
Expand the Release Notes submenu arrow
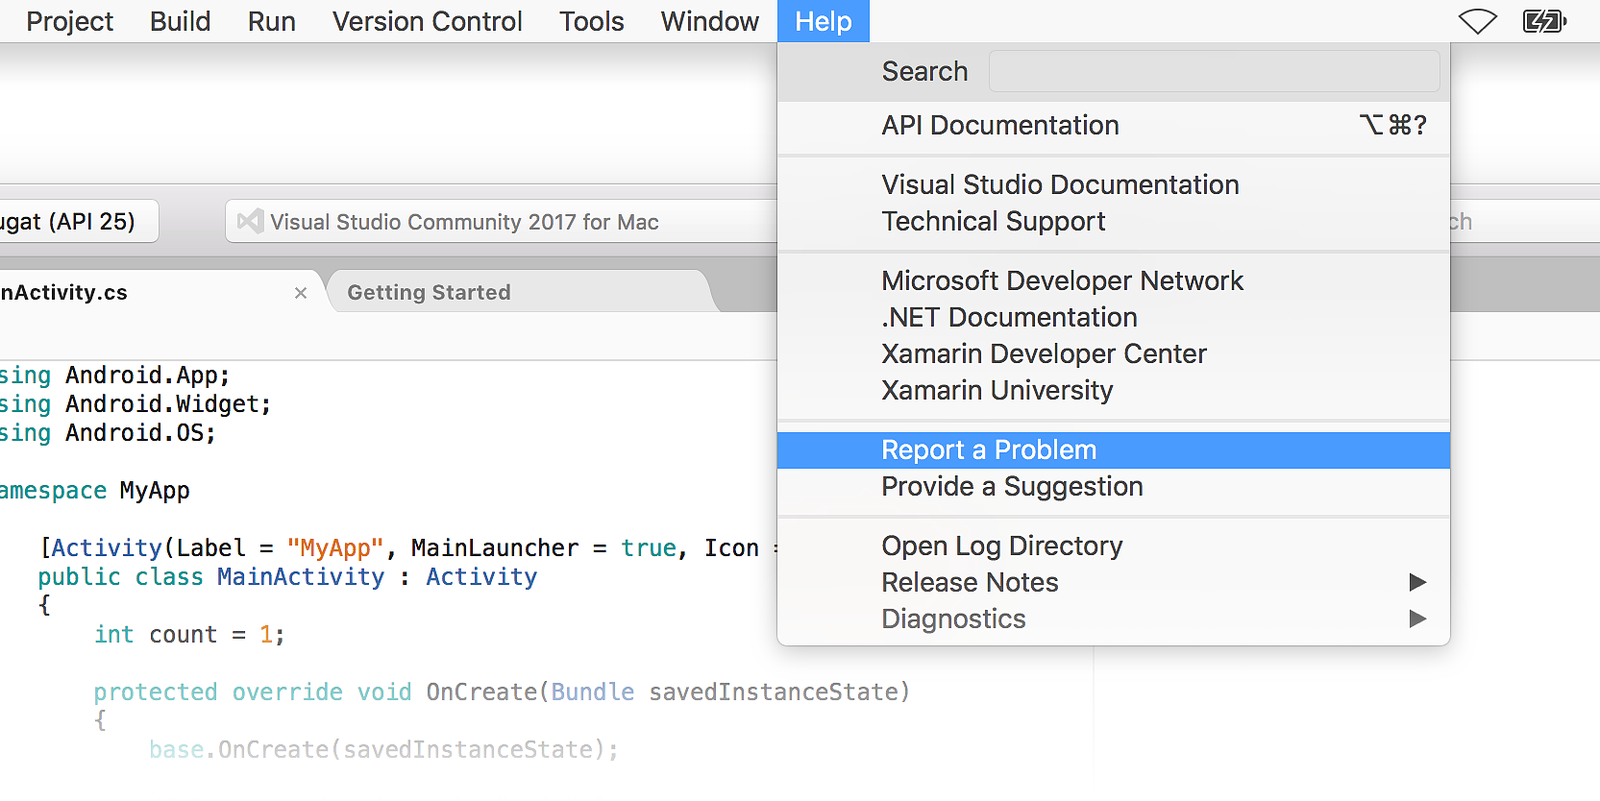tap(1417, 582)
